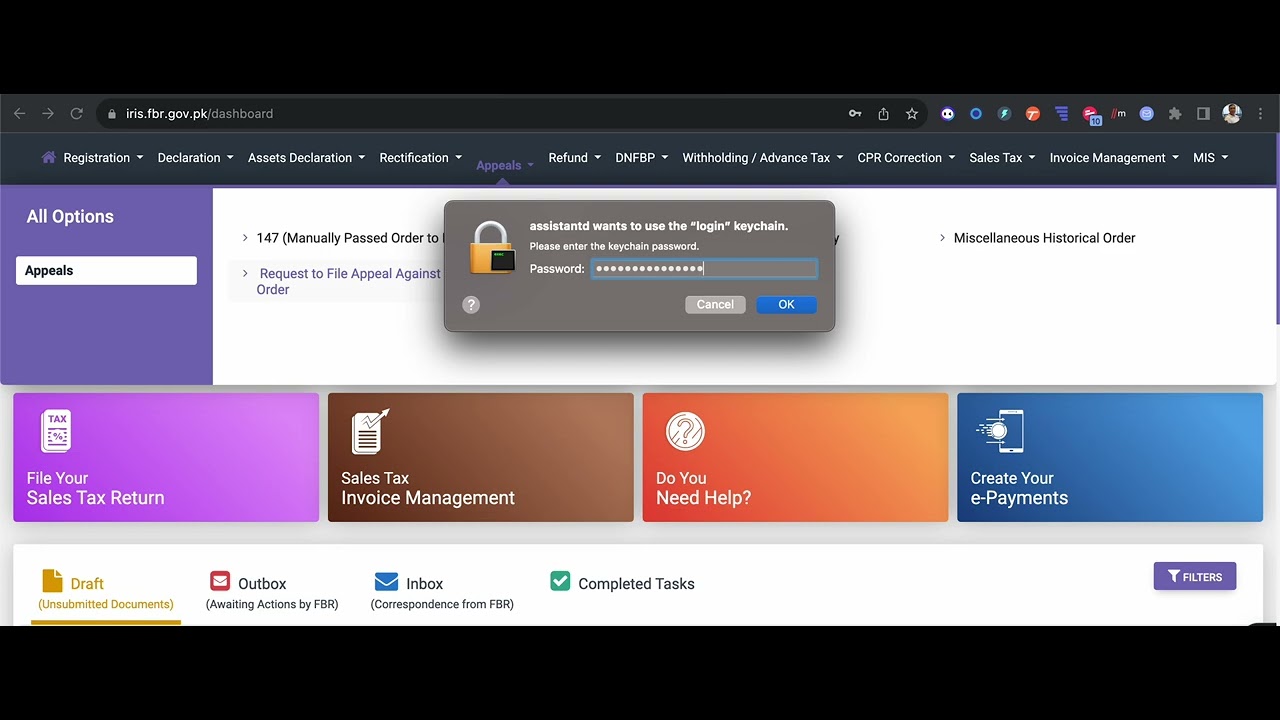The width and height of the screenshot is (1280, 720).
Task: Click the help question mark in keychain dialog
Action: [x=471, y=304]
